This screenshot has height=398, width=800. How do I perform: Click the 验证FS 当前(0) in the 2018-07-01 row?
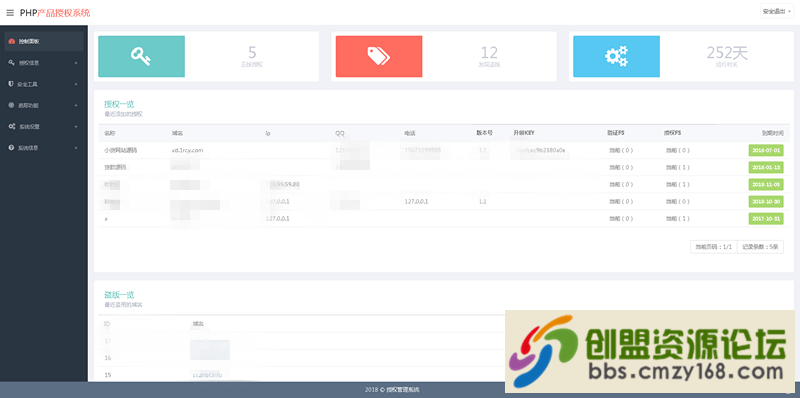click(620, 151)
